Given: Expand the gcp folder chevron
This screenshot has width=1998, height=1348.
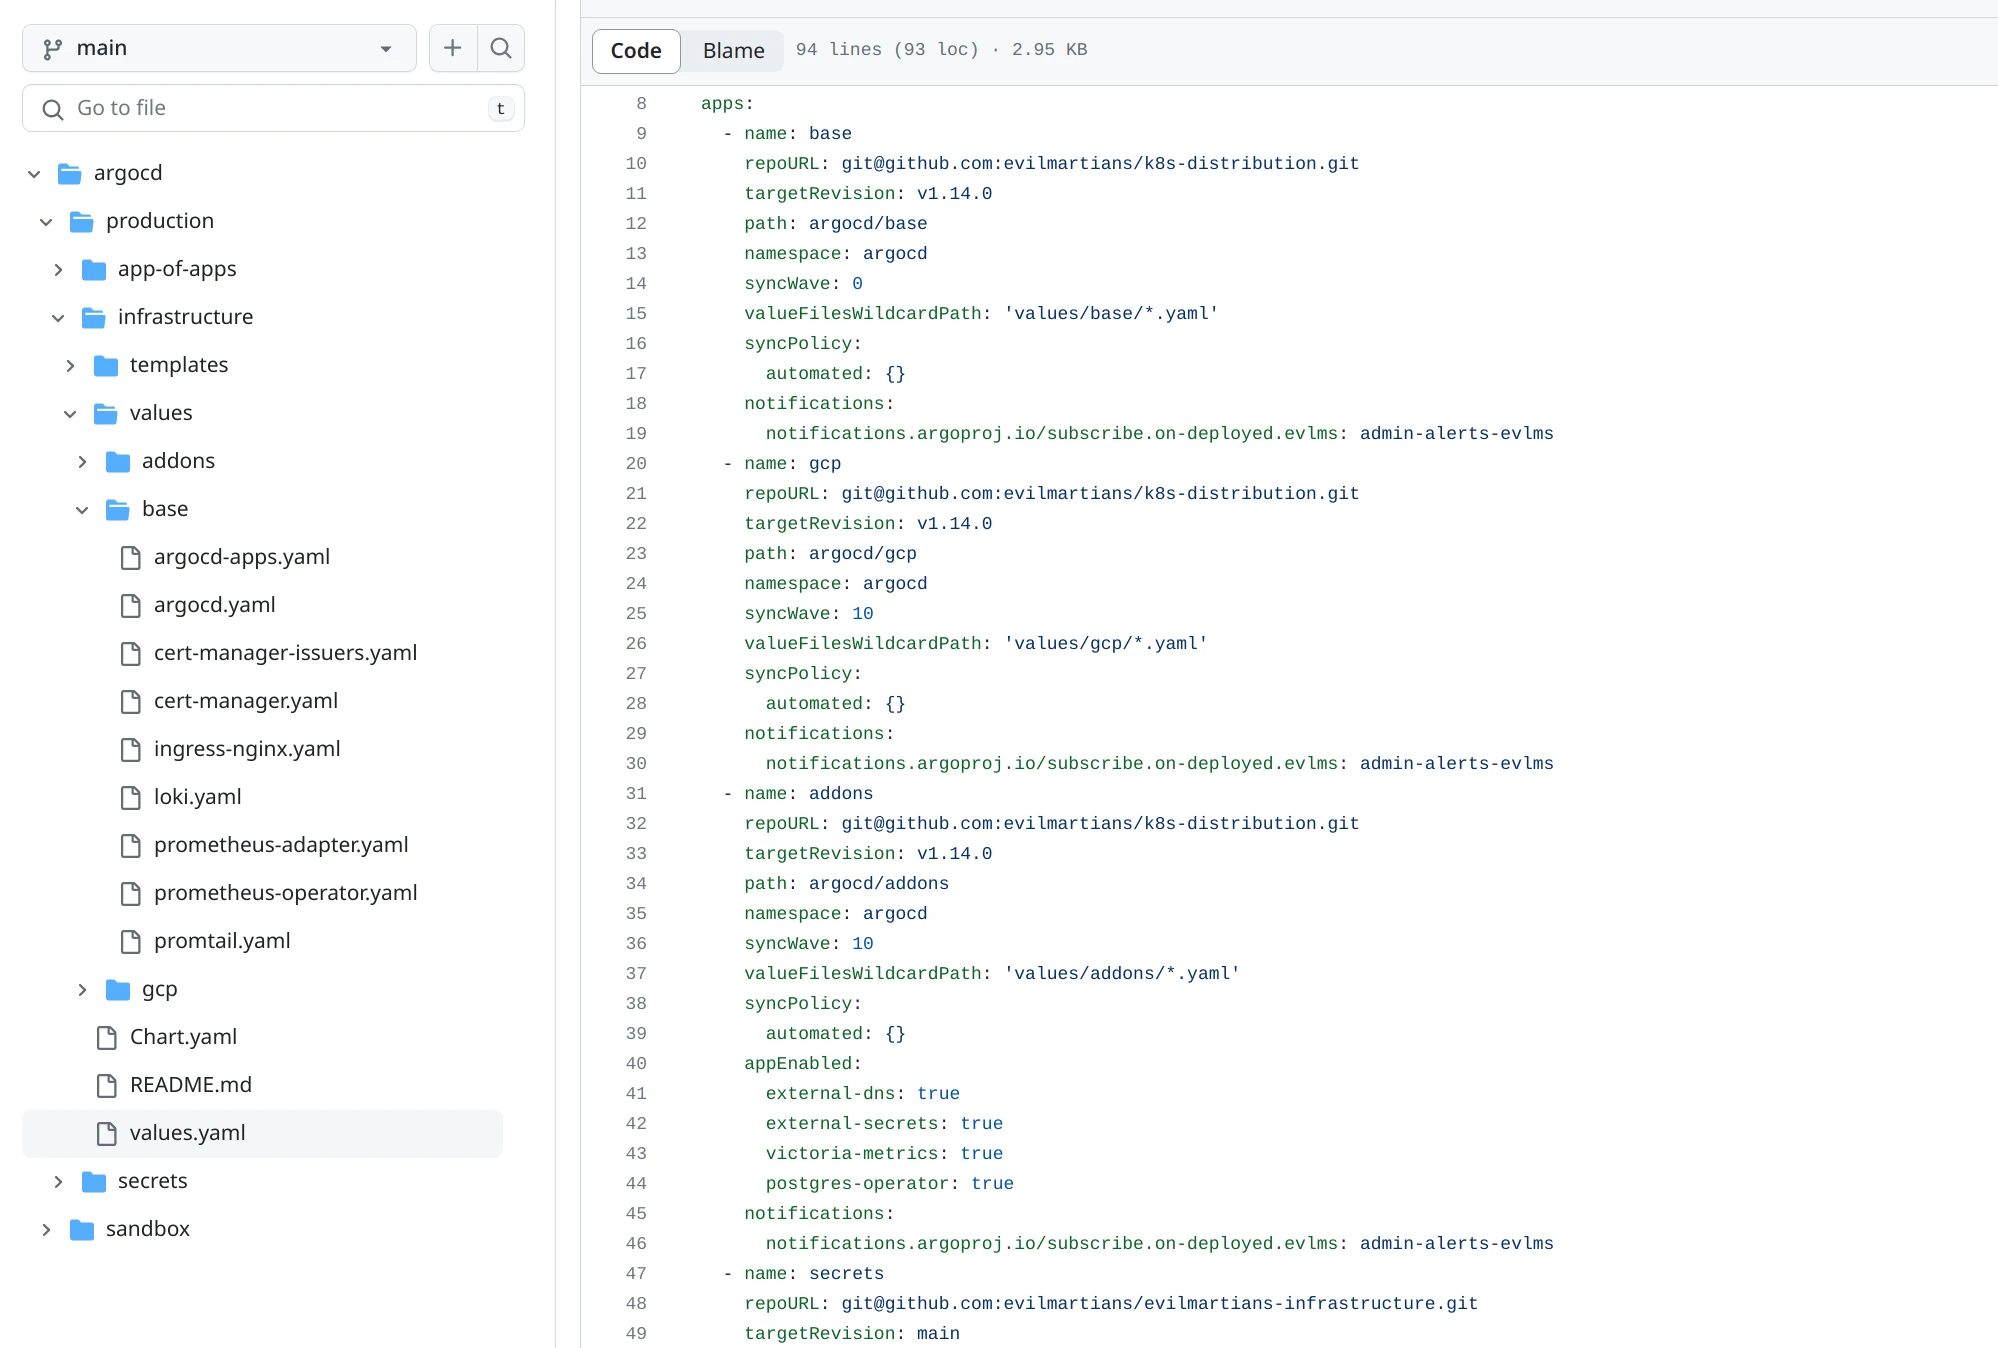Looking at the screenshot, I should click(82, 990).
